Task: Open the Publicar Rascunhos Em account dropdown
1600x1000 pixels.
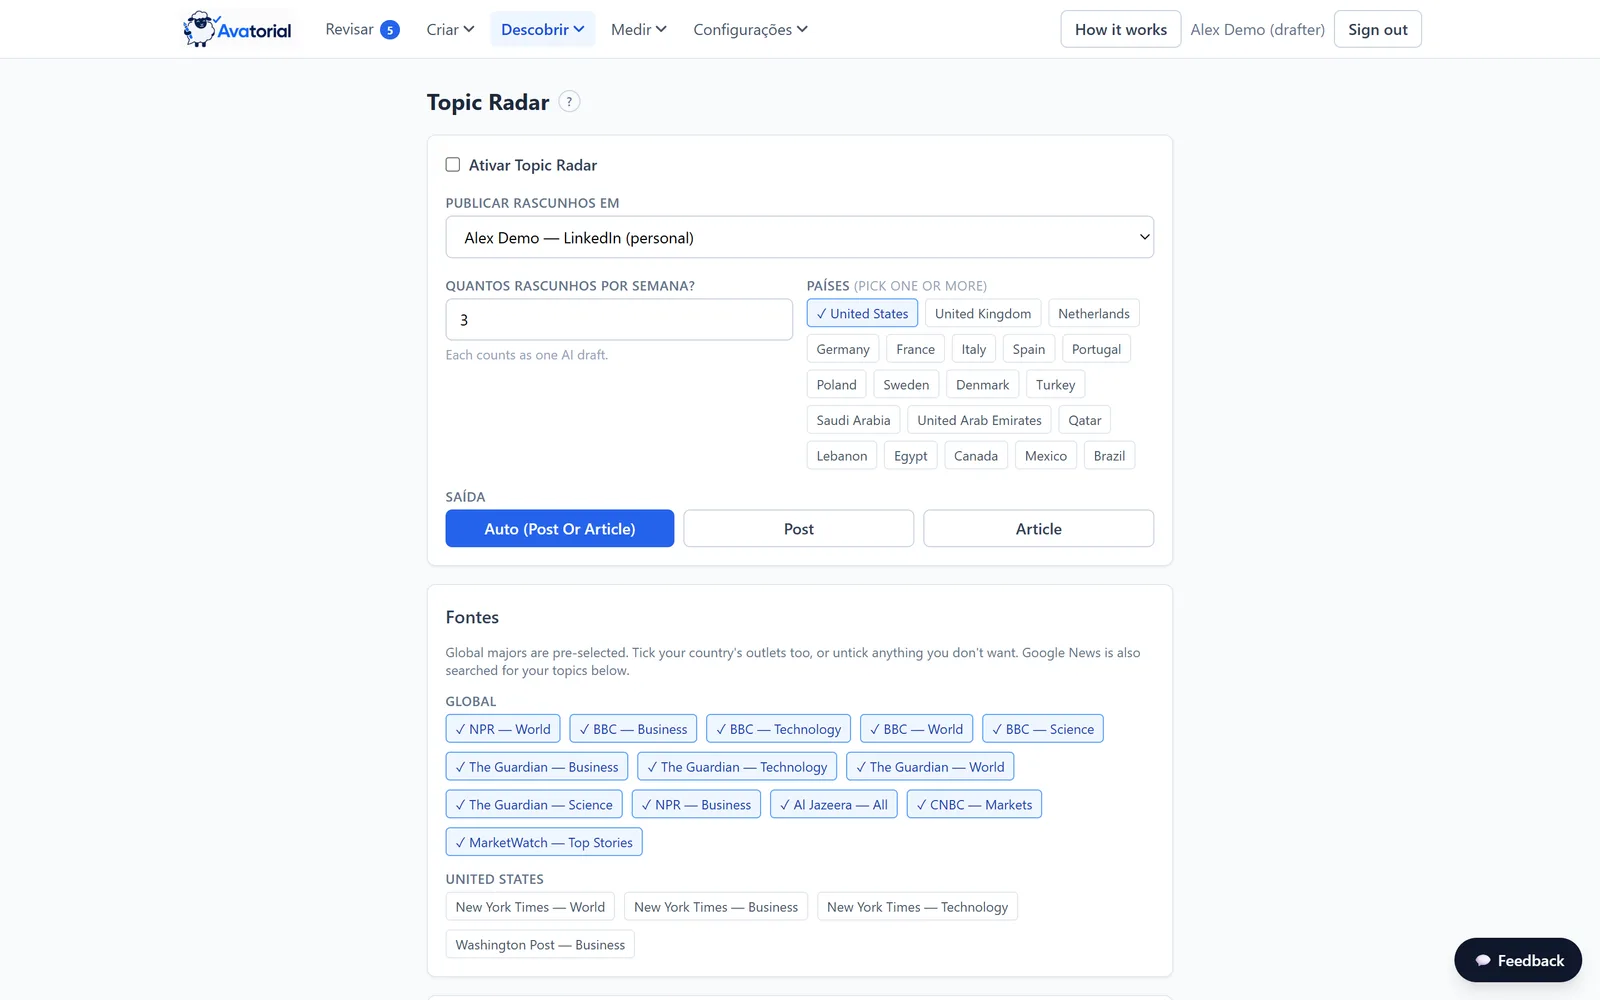Action: pos(800,238)
